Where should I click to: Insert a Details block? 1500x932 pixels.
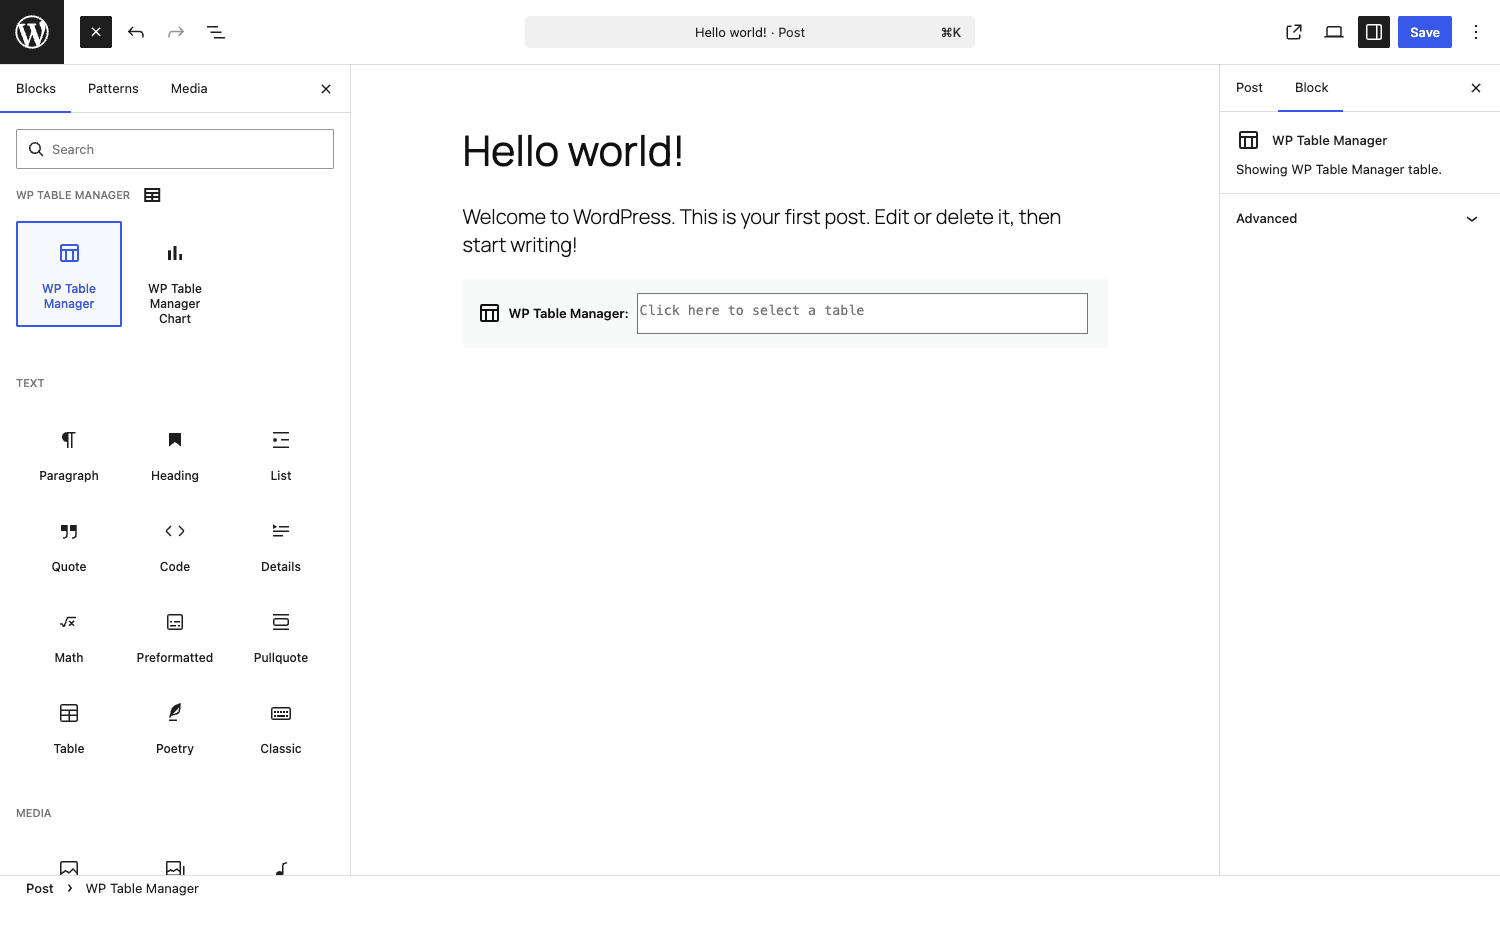(281, 546)
